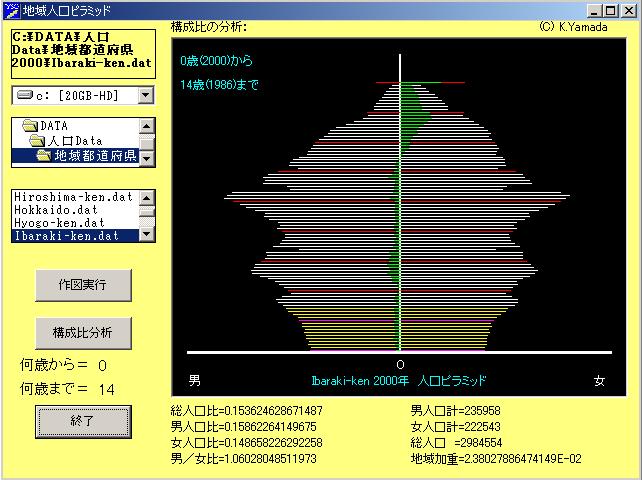Image resolution: width=642 pixels, height=480 pixels.
Task: Click the 0歳(2000)から label in chart
Action: [217, 61]
